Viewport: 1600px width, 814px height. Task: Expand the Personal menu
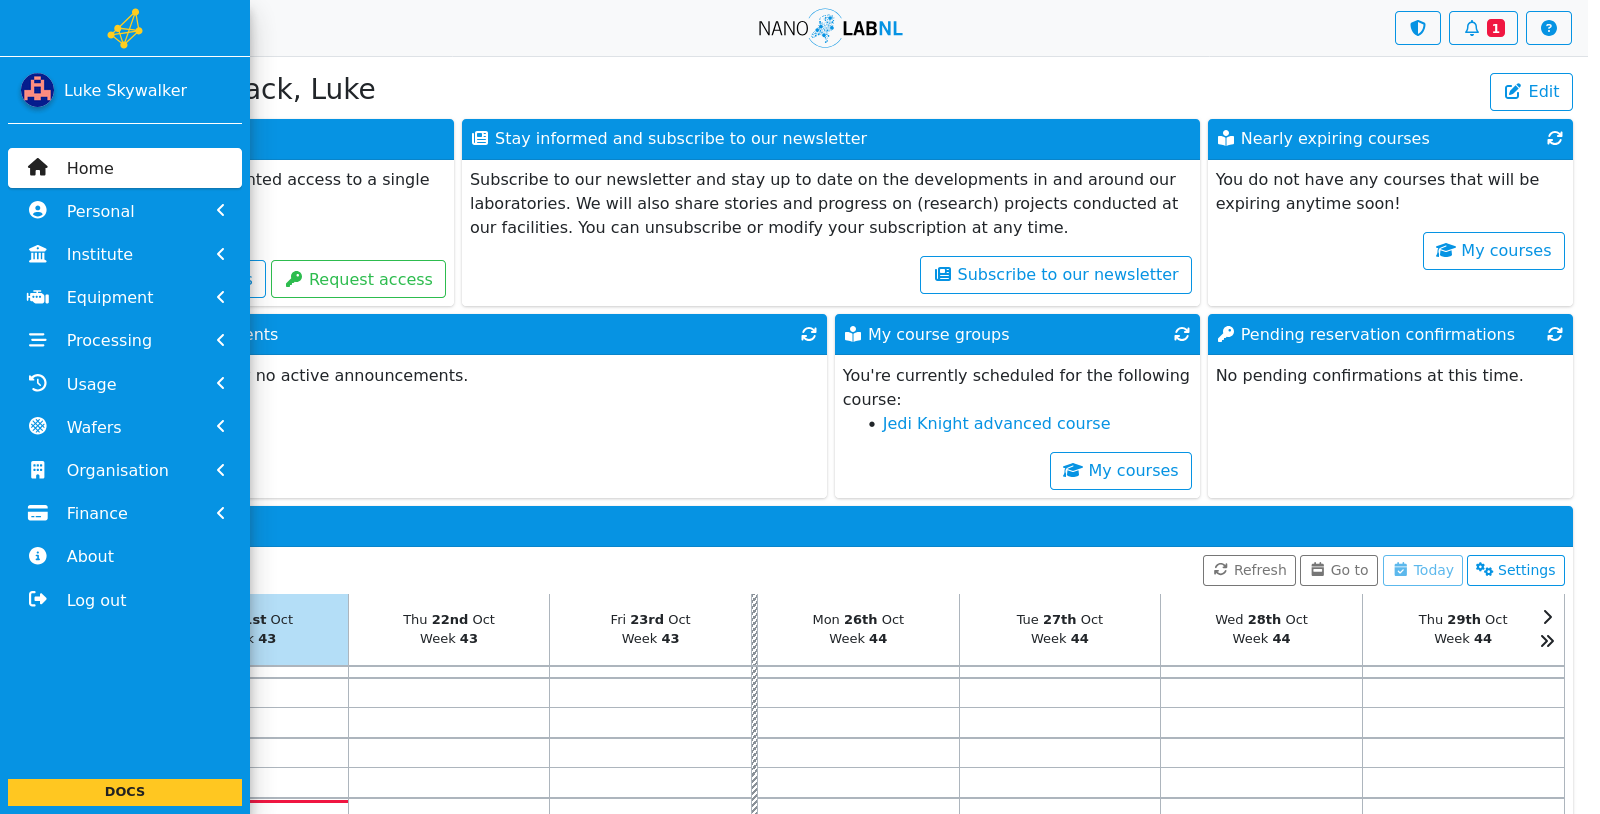pyautogui.click(x=125, y=211)
